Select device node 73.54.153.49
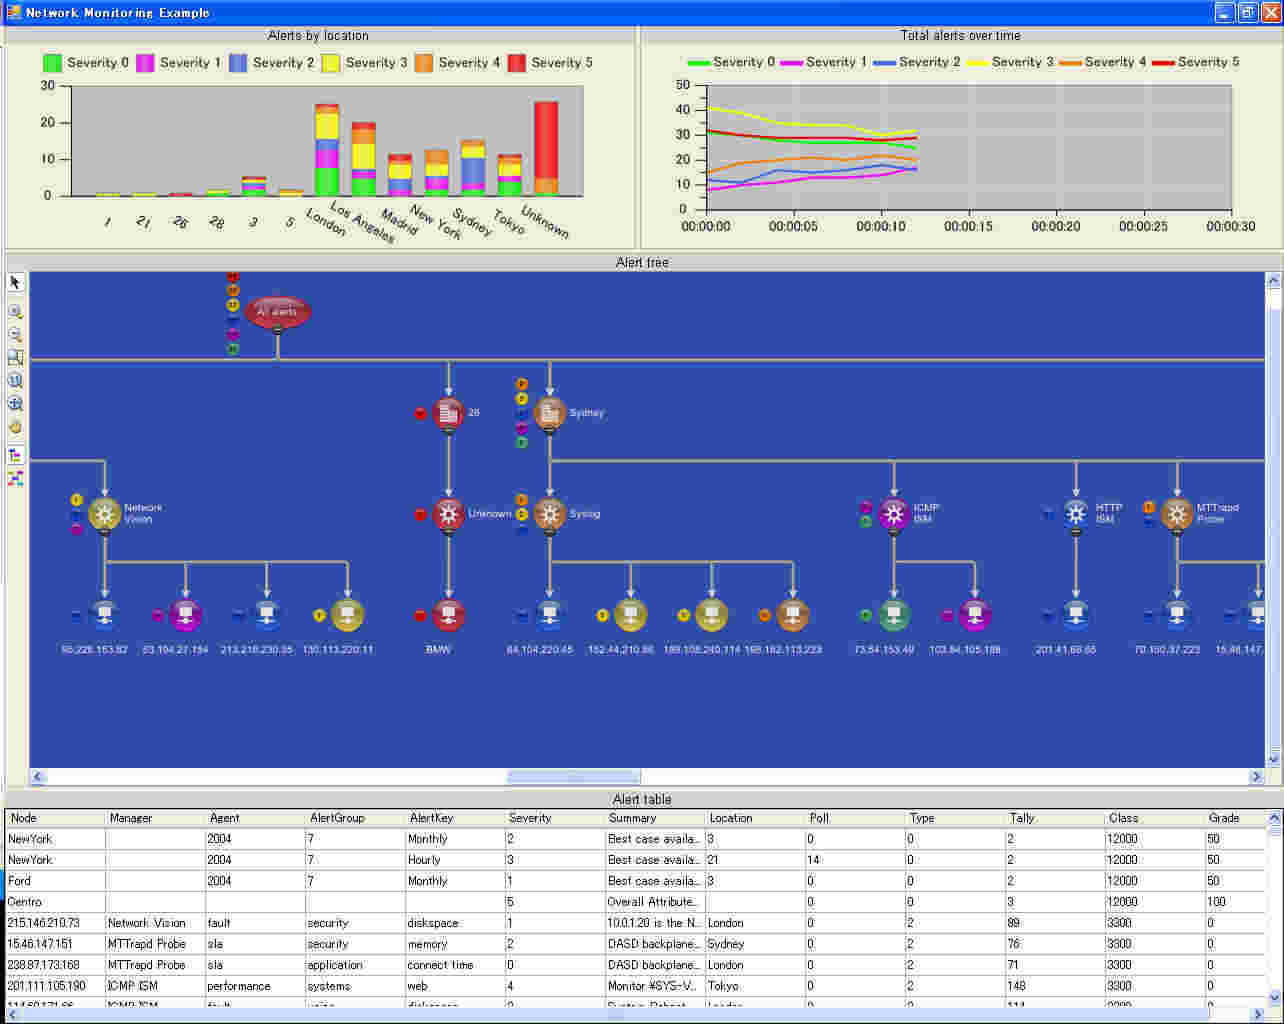 point(894,615)
